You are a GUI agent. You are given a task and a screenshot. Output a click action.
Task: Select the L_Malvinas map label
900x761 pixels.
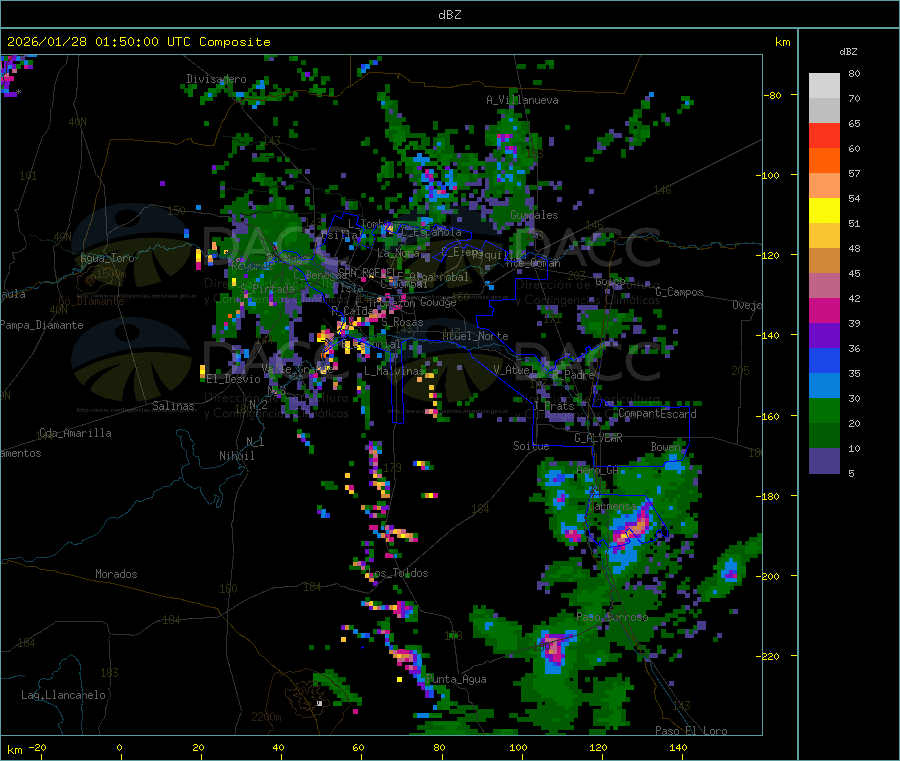(394, 371)
